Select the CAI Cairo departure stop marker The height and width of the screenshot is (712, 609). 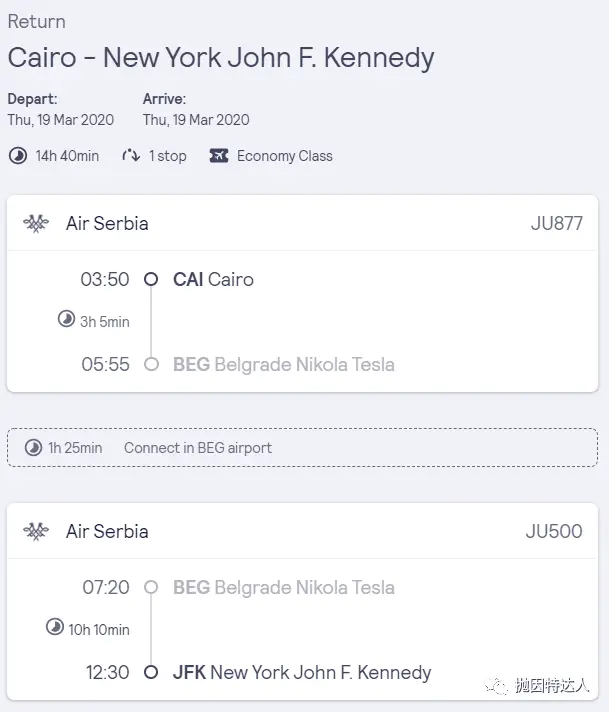(x=151, y=279)
